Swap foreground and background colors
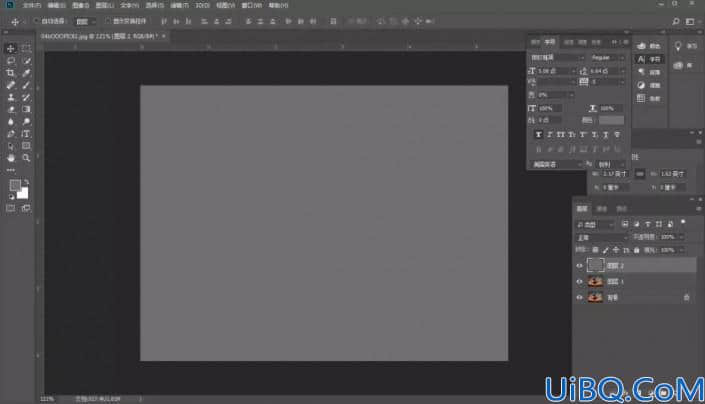705x404 pixels. 26,182
